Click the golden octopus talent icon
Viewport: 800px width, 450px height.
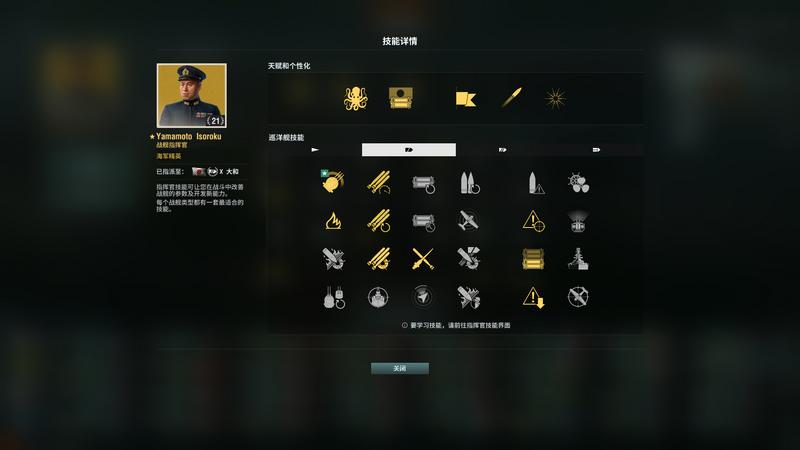tap(355, 98)
